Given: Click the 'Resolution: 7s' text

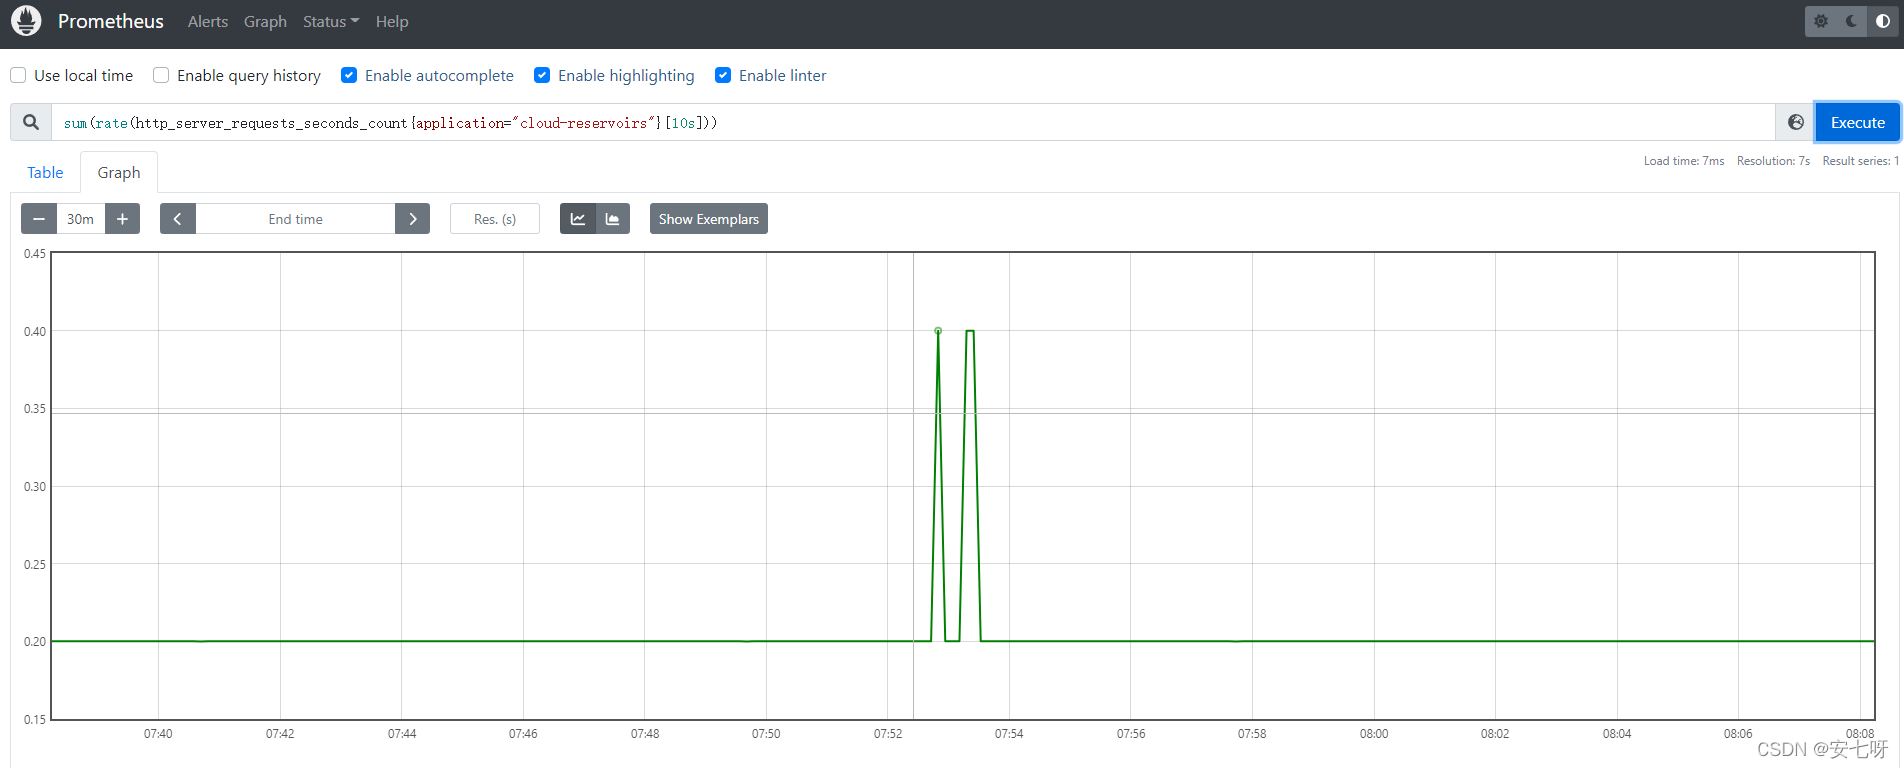Looking at the screenshot, I should click(x=1773, y=161).
